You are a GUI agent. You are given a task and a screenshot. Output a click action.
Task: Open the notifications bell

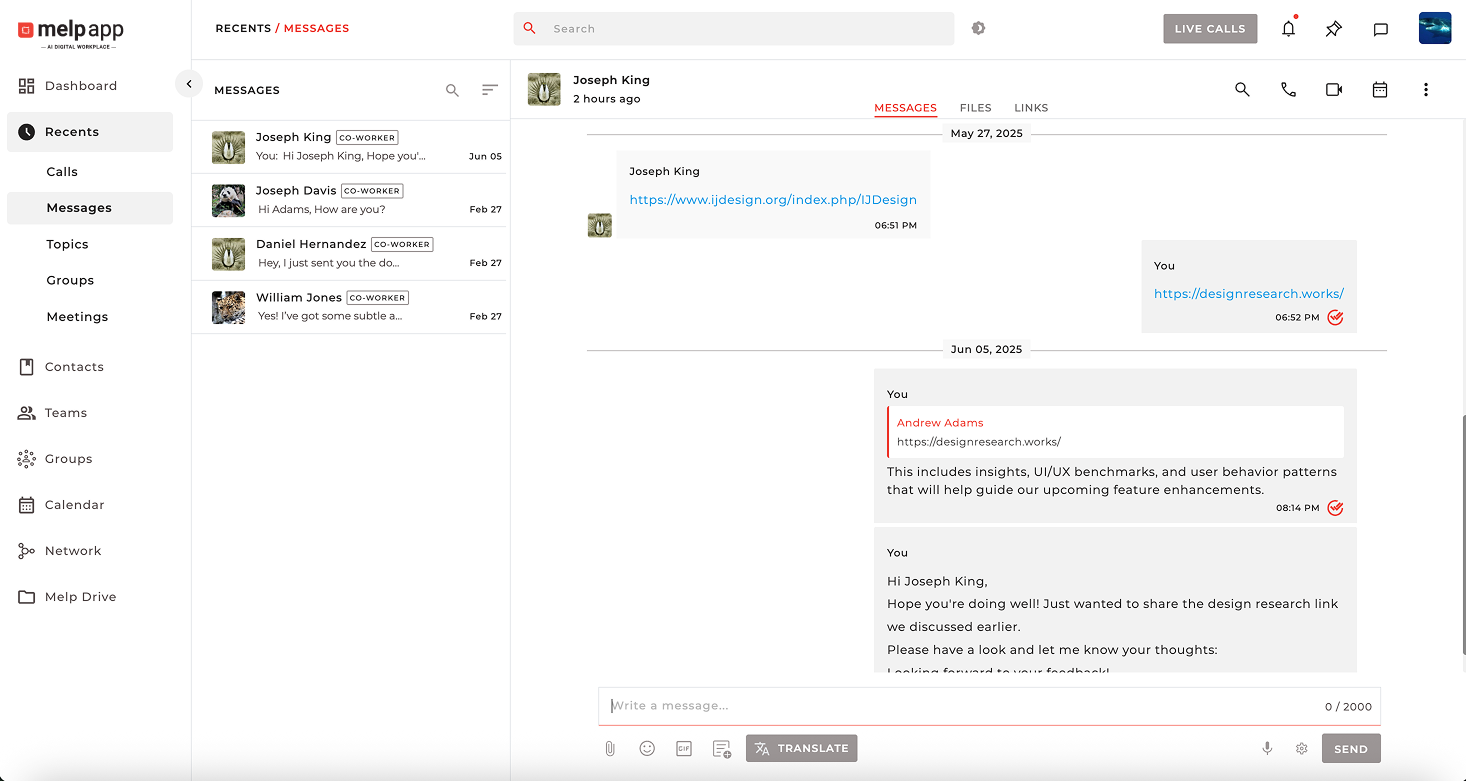[x=1288, y=29]
